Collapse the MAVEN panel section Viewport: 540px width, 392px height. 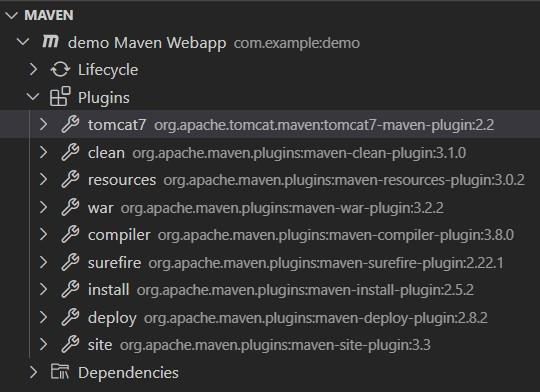[11, 15]
